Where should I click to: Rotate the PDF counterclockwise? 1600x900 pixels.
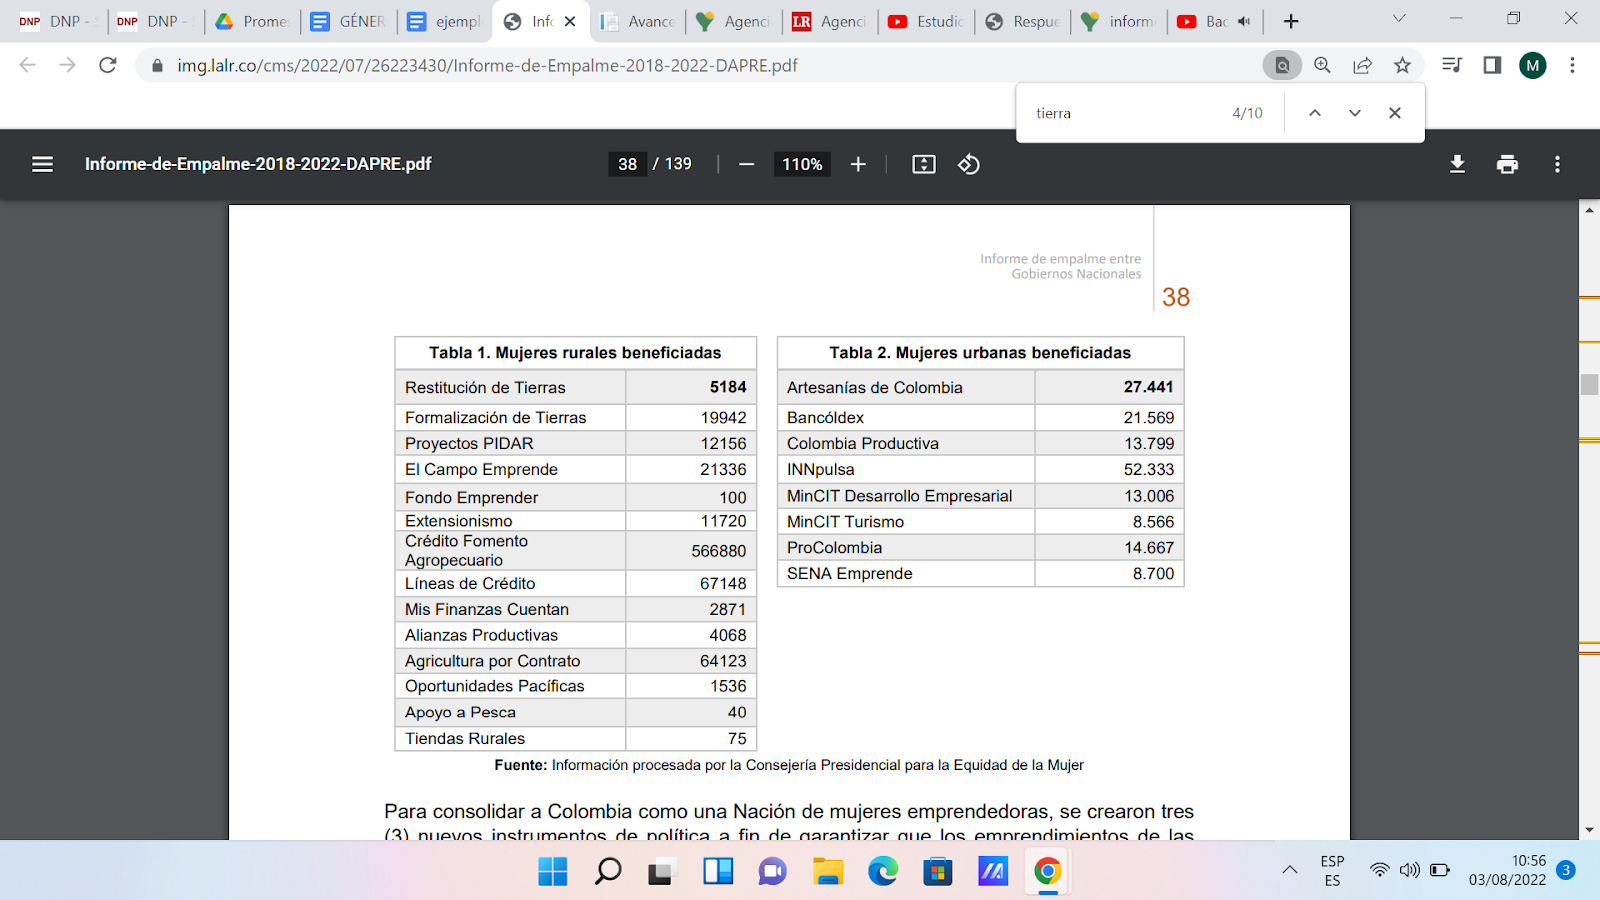(x=969, y=164)
